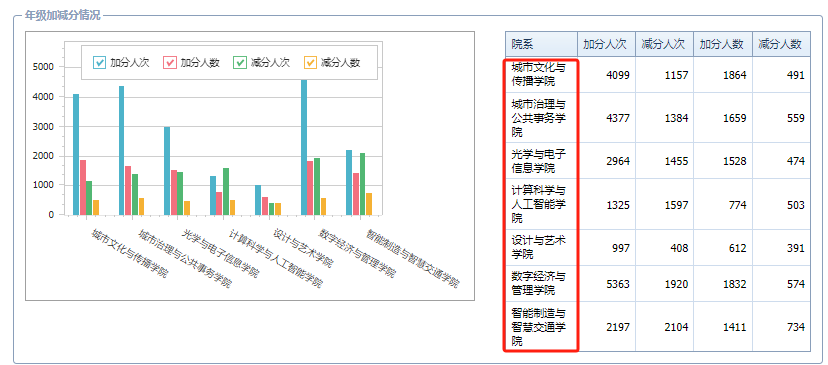This screenshot has width=828, height=365.
Task: Click the blue 加分人次 bar for 数字经济与管理学院
Action: point(304,148)
